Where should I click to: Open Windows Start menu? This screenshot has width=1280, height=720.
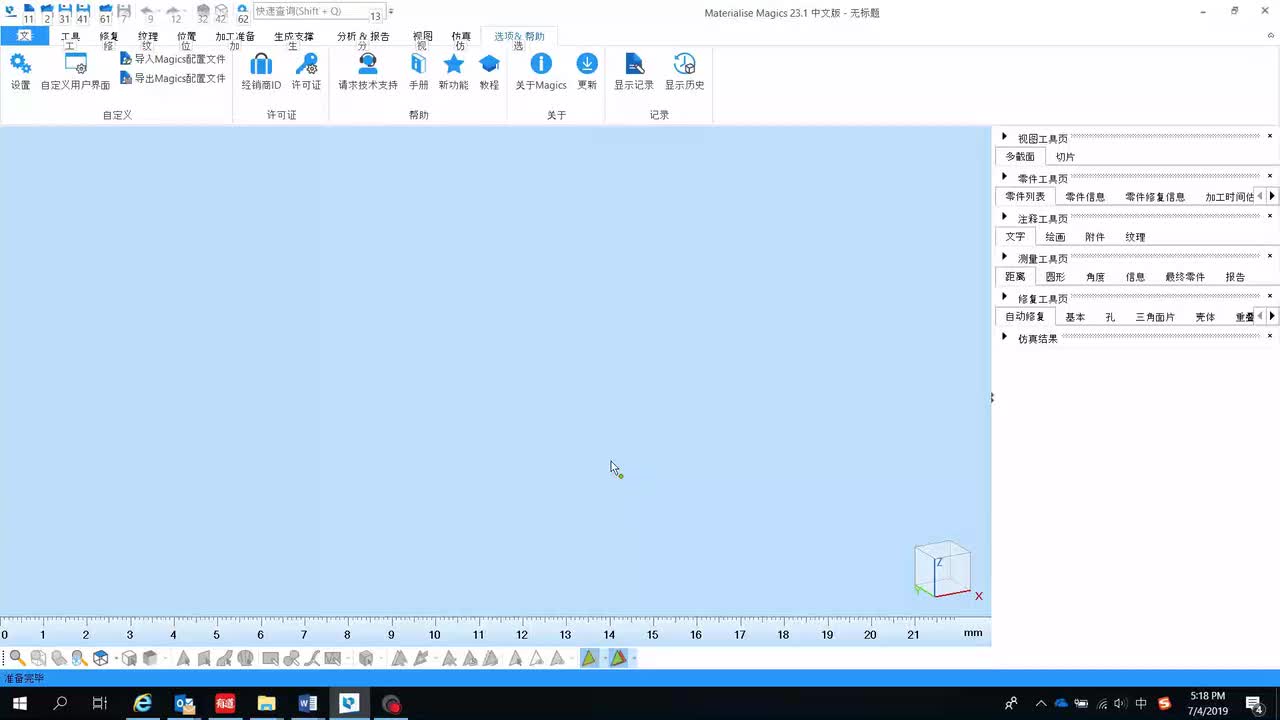click(19, 703)
